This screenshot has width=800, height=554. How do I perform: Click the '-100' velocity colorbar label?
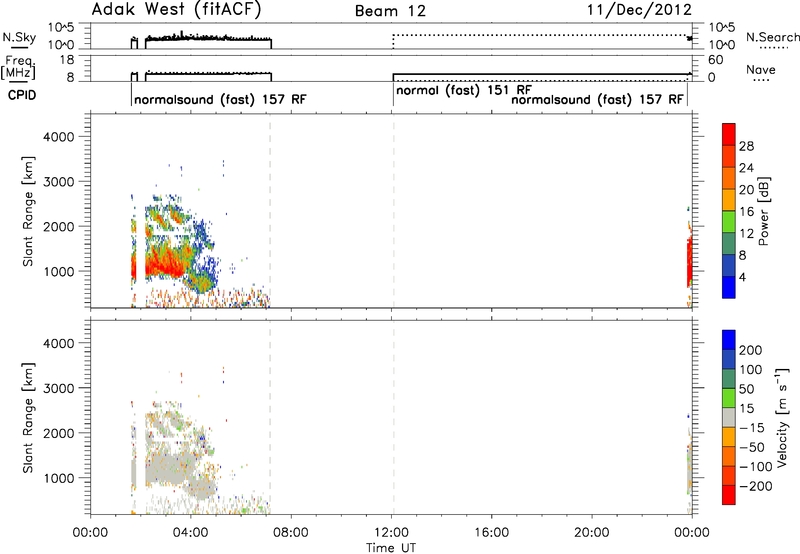pos(755,467)
